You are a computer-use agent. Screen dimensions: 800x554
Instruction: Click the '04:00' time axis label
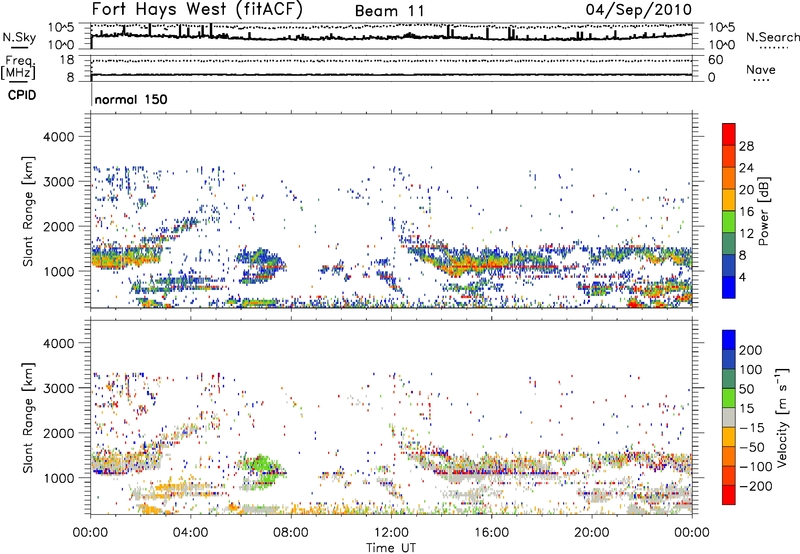pos(190,533)
